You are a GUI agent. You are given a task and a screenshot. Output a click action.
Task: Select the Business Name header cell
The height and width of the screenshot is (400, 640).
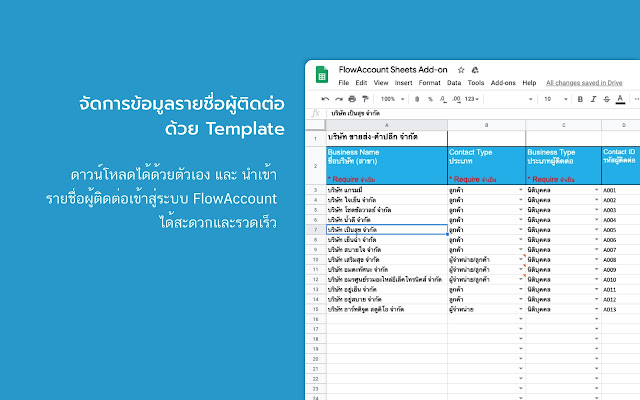387,166
